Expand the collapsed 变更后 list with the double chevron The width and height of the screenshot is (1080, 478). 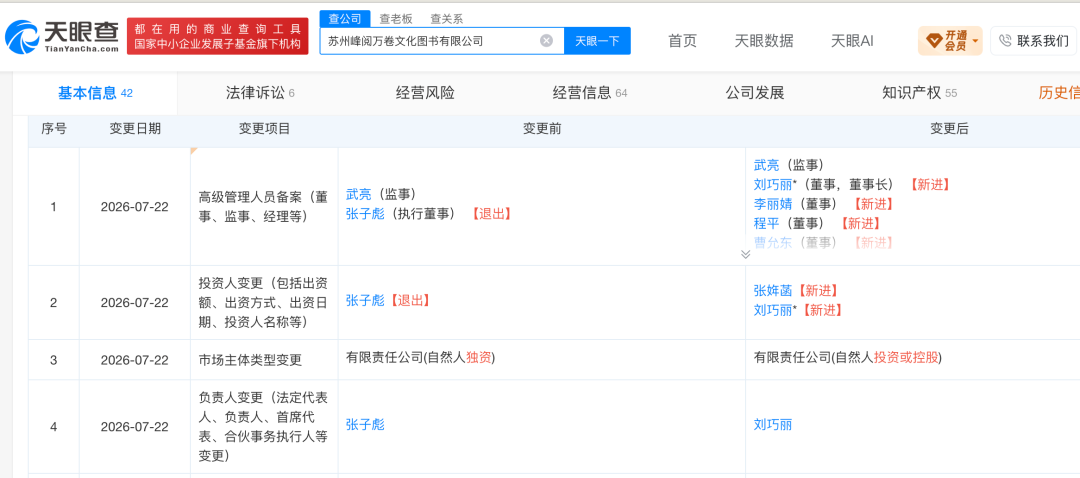tap(745, 254)
